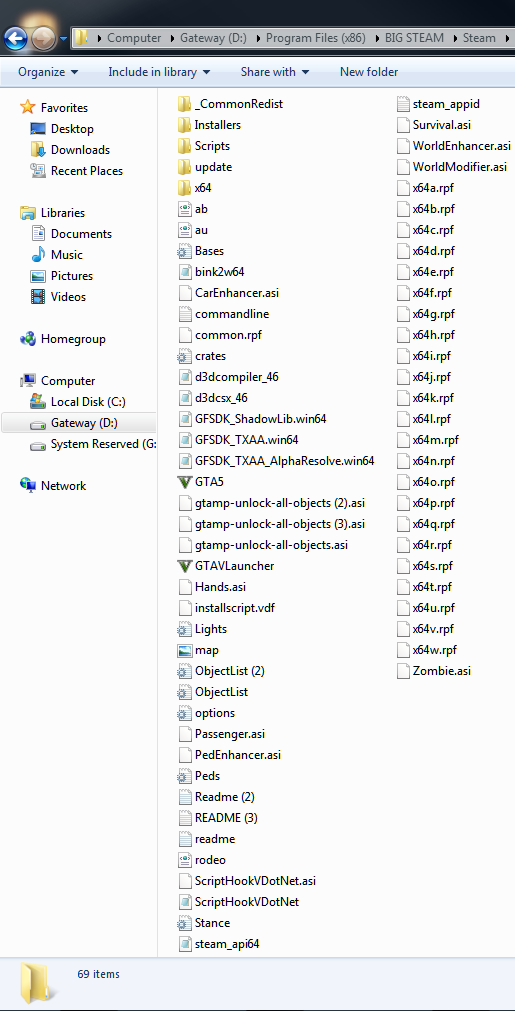Click the New folder button
The height and width of the screenshot is (1011, 515).
pos(369,72)
